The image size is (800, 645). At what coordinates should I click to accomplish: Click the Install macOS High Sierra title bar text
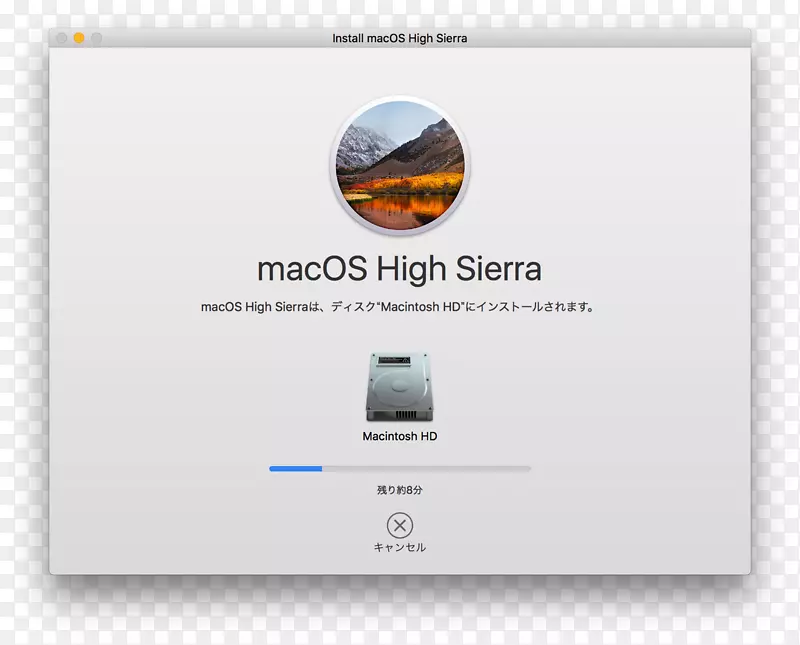[400, 38]
